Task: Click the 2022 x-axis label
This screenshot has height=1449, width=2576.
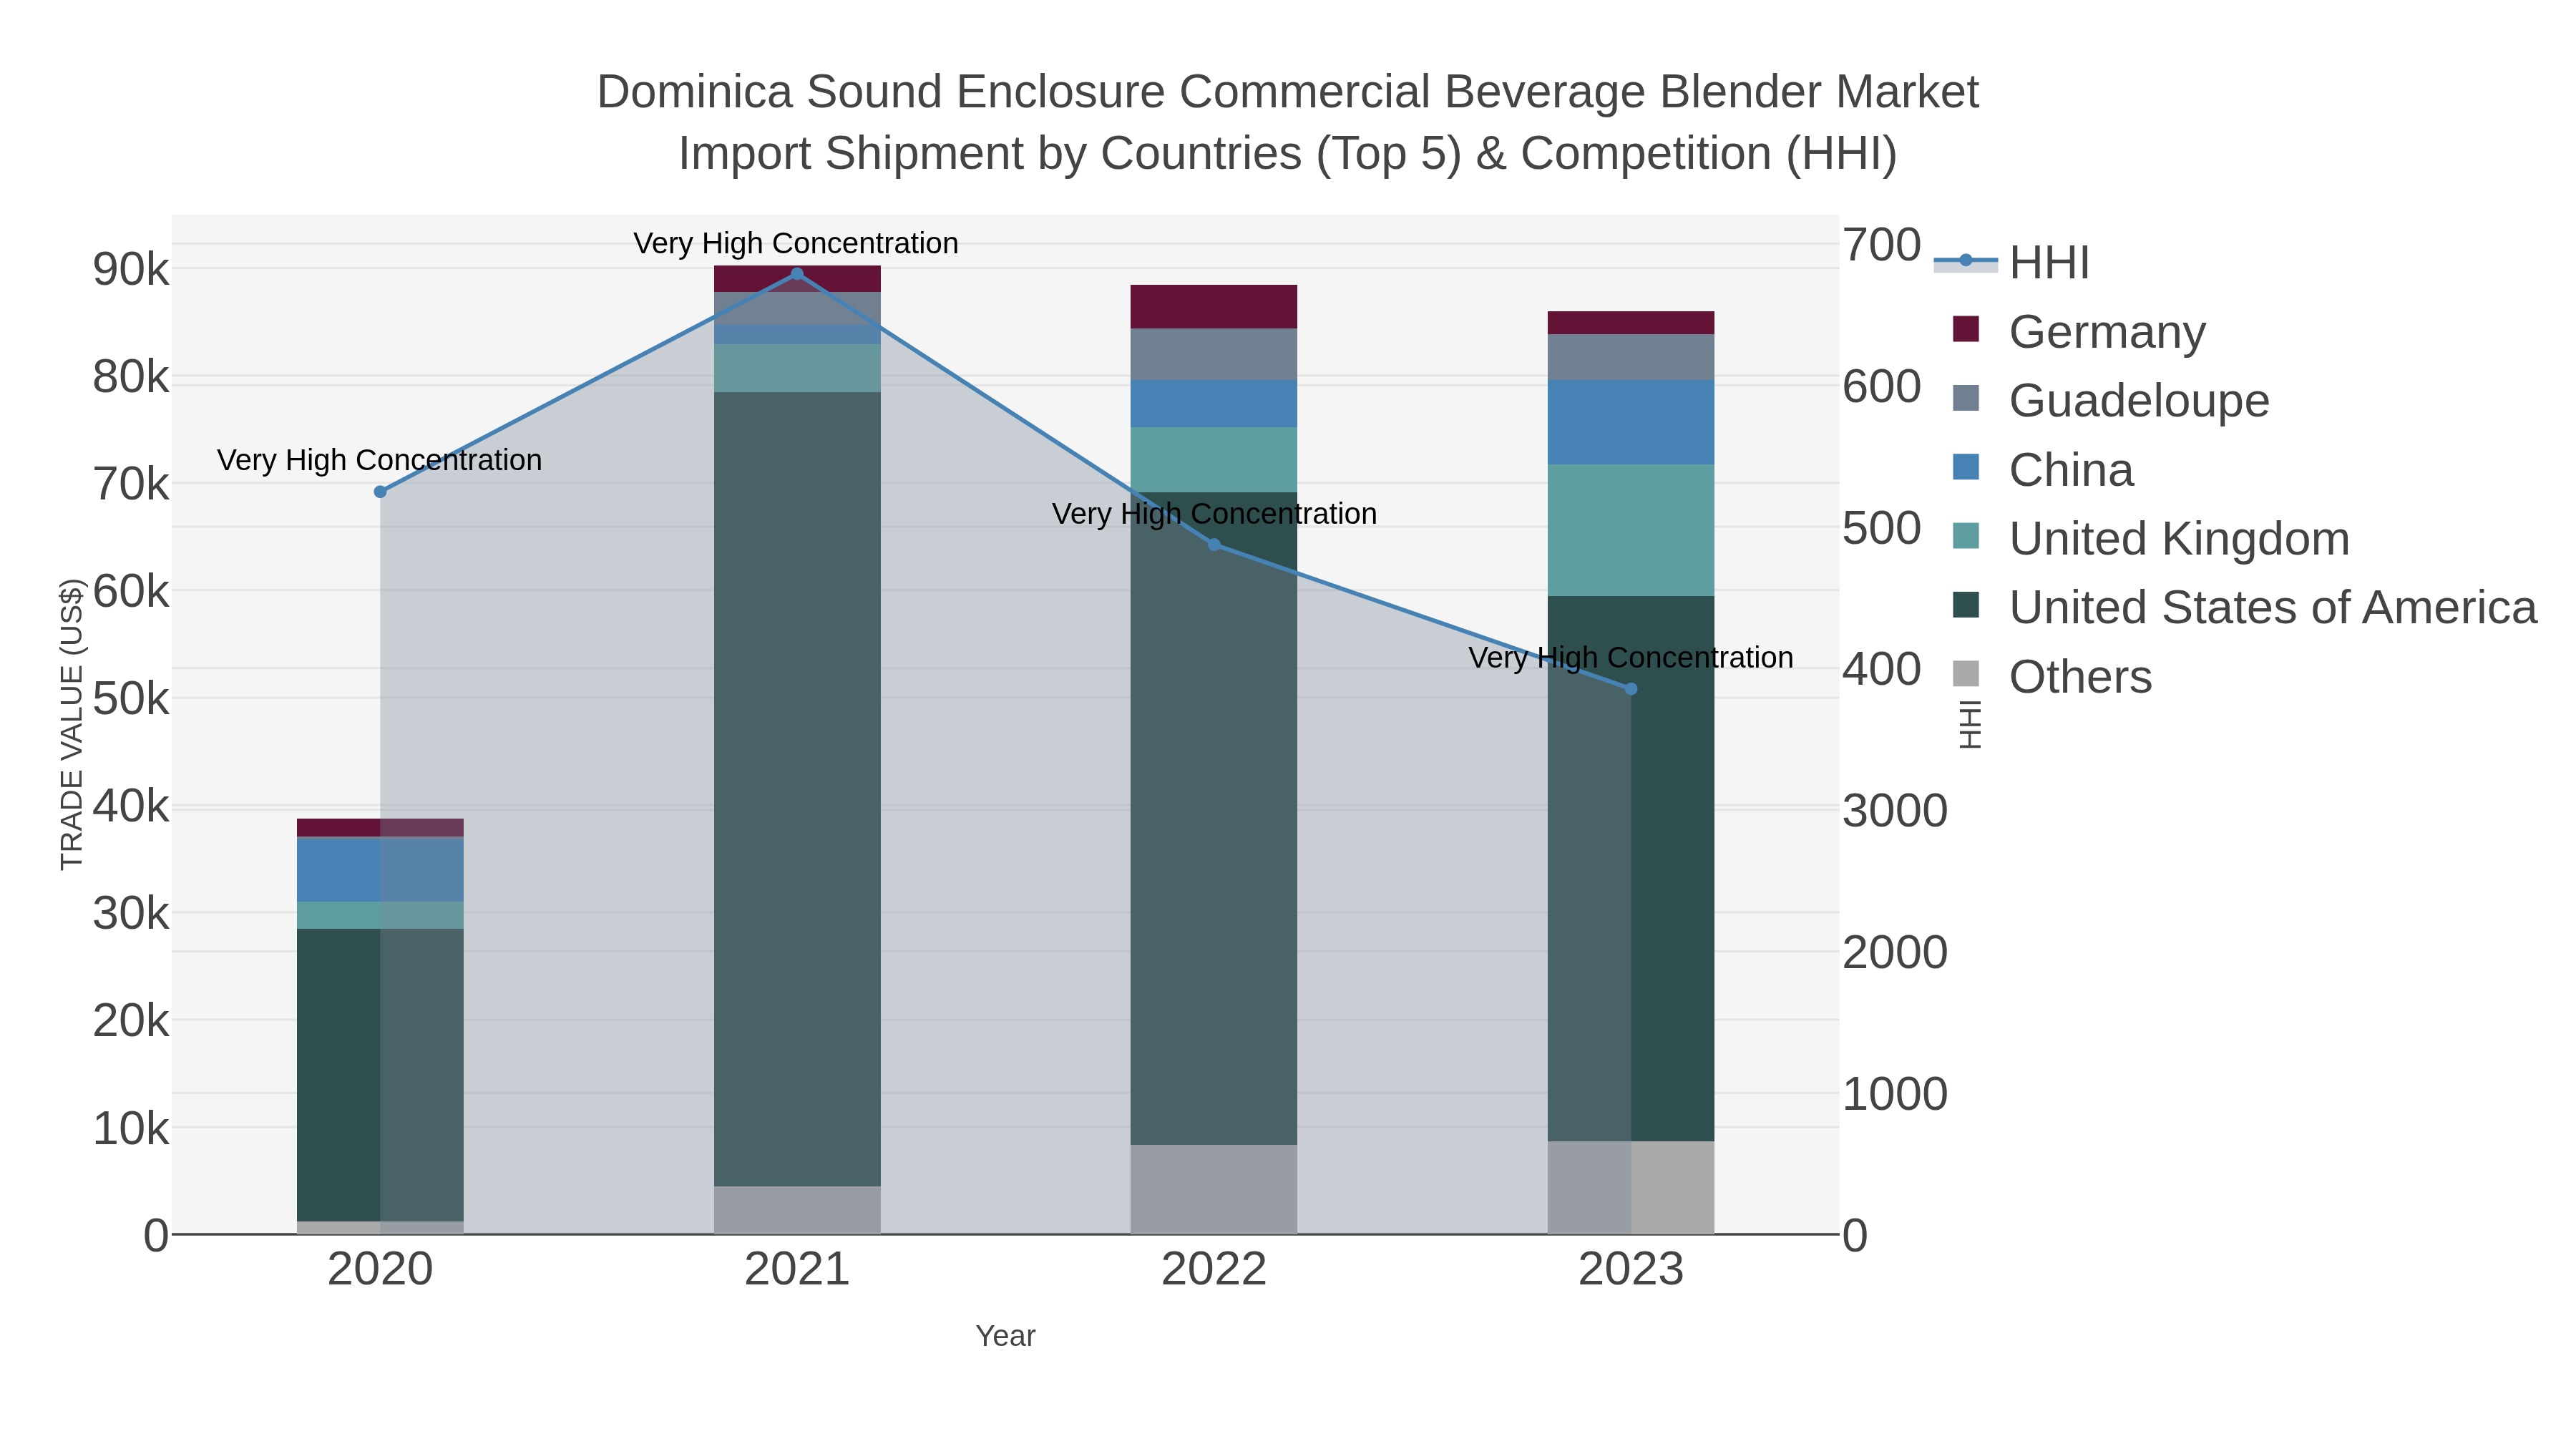Action: click(x=1214, y=1270)
